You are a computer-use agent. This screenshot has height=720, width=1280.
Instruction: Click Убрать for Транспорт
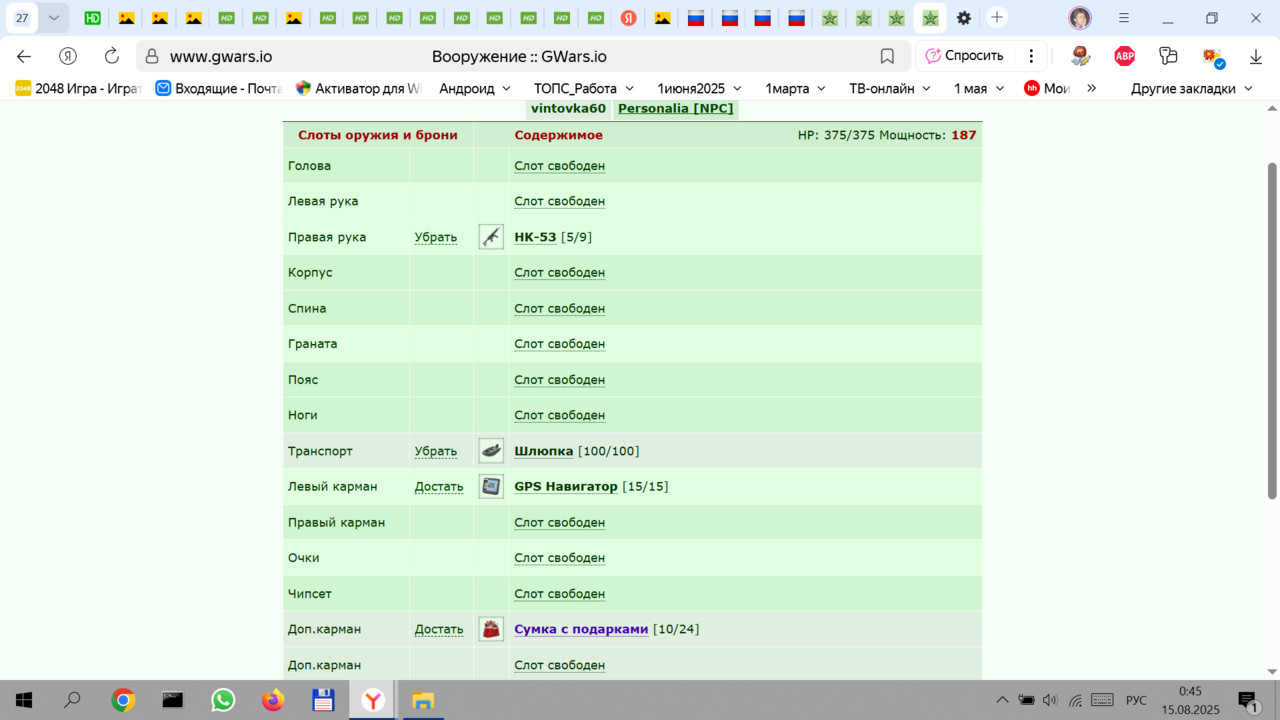(x=436, y=451)
